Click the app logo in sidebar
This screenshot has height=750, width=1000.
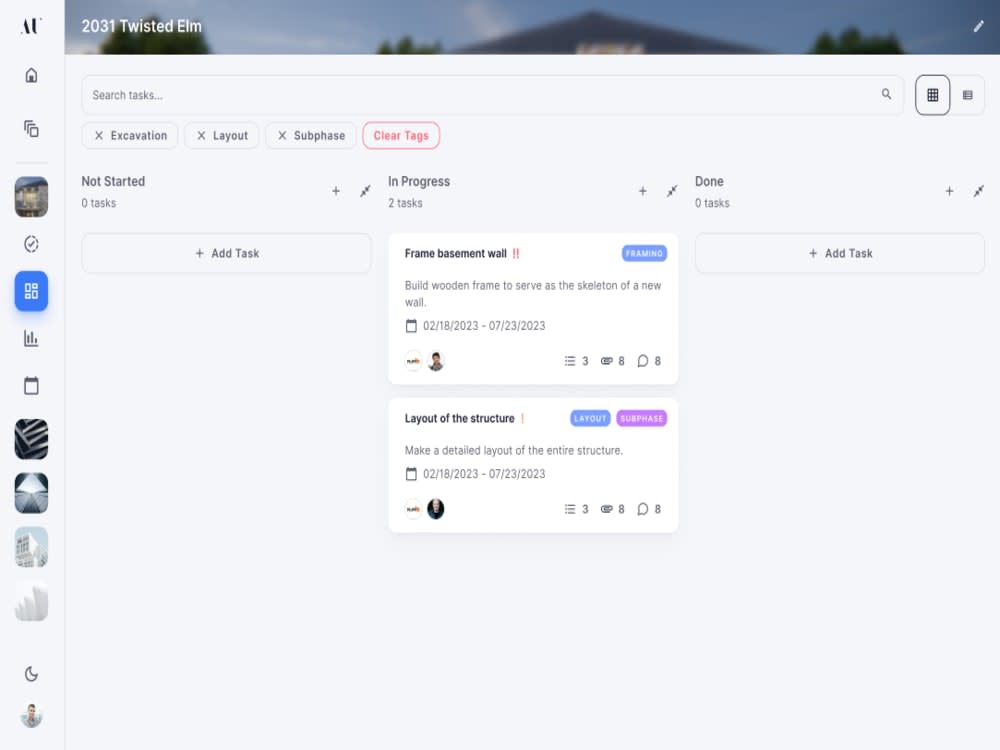coord(31,26)
